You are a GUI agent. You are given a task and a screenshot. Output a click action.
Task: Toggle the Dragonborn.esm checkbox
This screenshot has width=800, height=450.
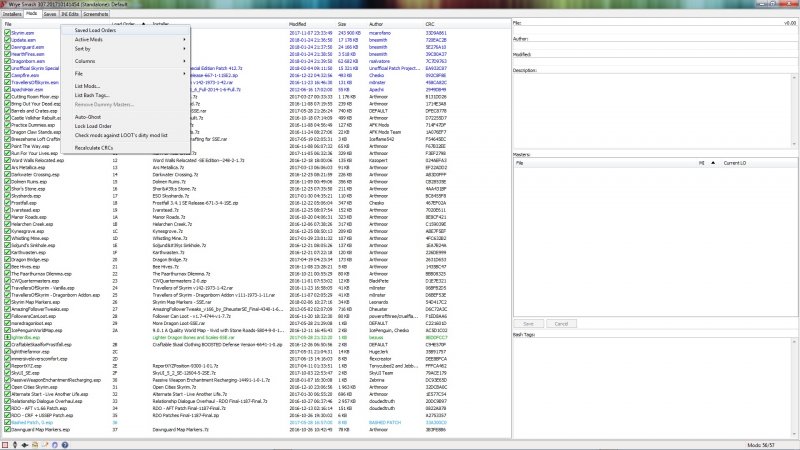pyautogui.click(x=7, y=61)
